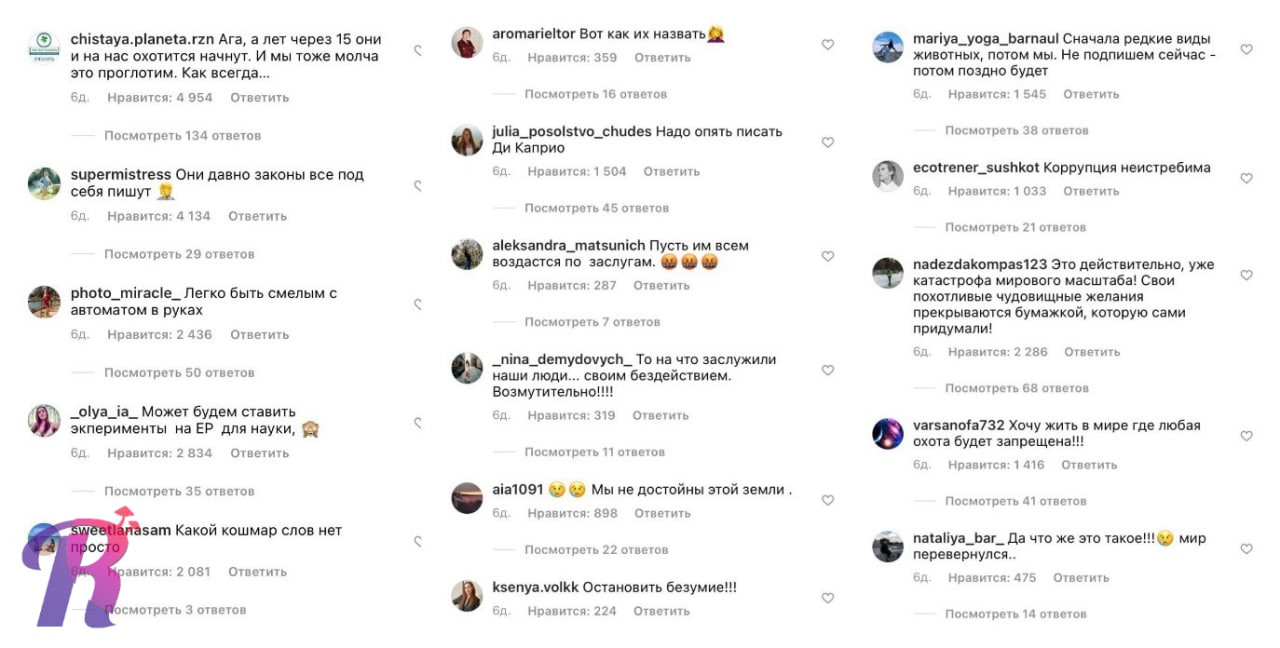
Task: Heart the ksenya.volkk comment
Action: tap(828, 599)
